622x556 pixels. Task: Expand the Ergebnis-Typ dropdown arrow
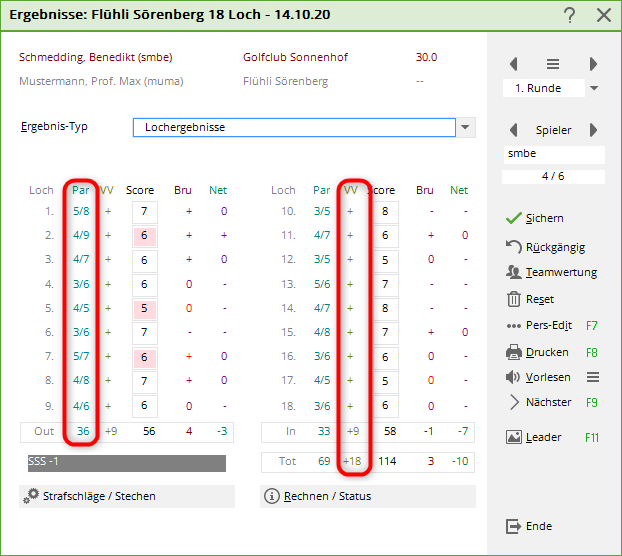(466, 128)
